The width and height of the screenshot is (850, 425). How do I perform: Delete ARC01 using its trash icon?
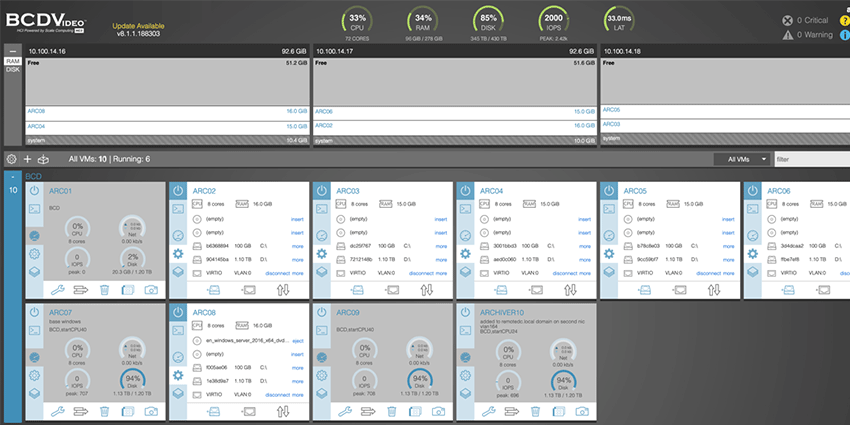pos(105,290)
